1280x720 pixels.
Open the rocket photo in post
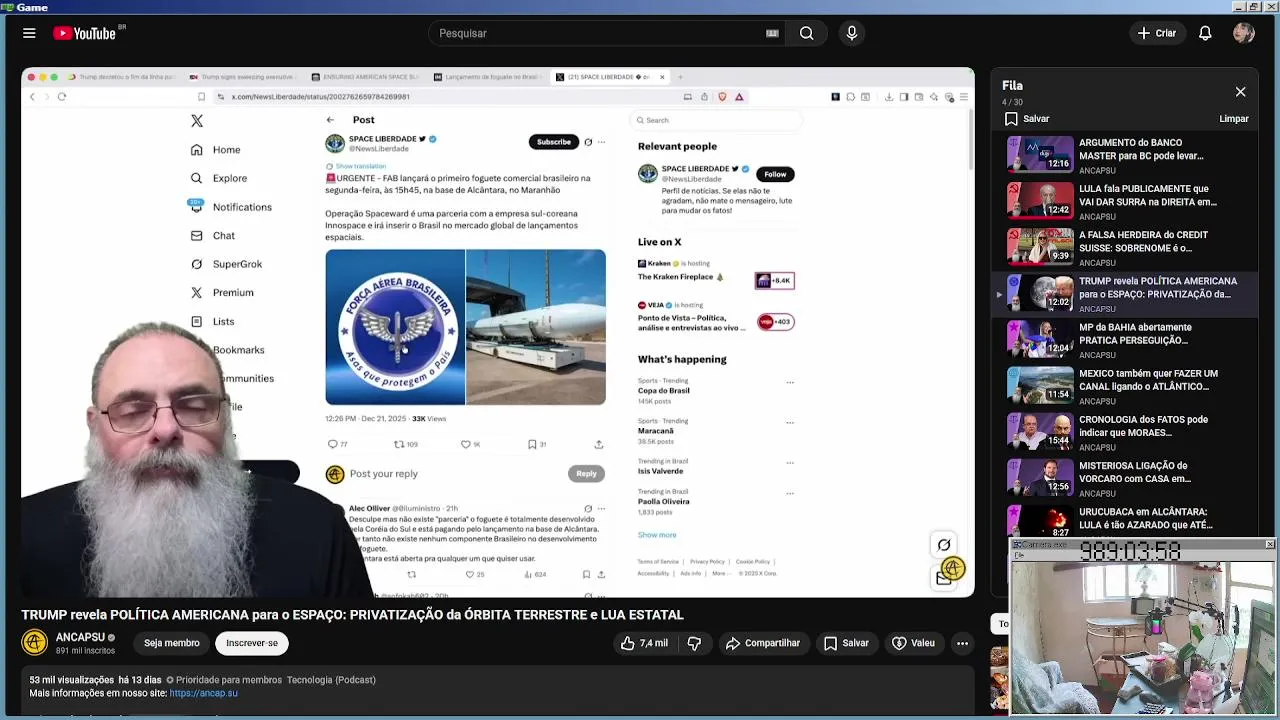click(536, 327)
